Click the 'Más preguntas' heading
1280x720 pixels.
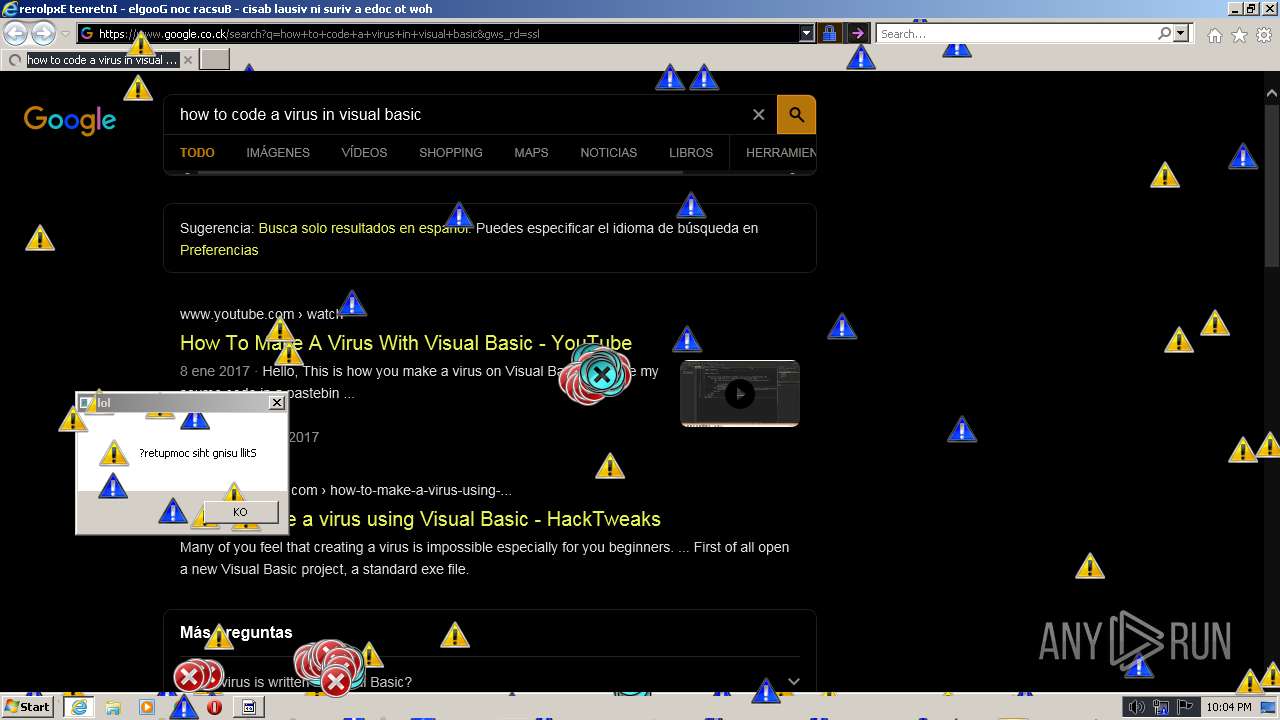click(x=236, y=633)
